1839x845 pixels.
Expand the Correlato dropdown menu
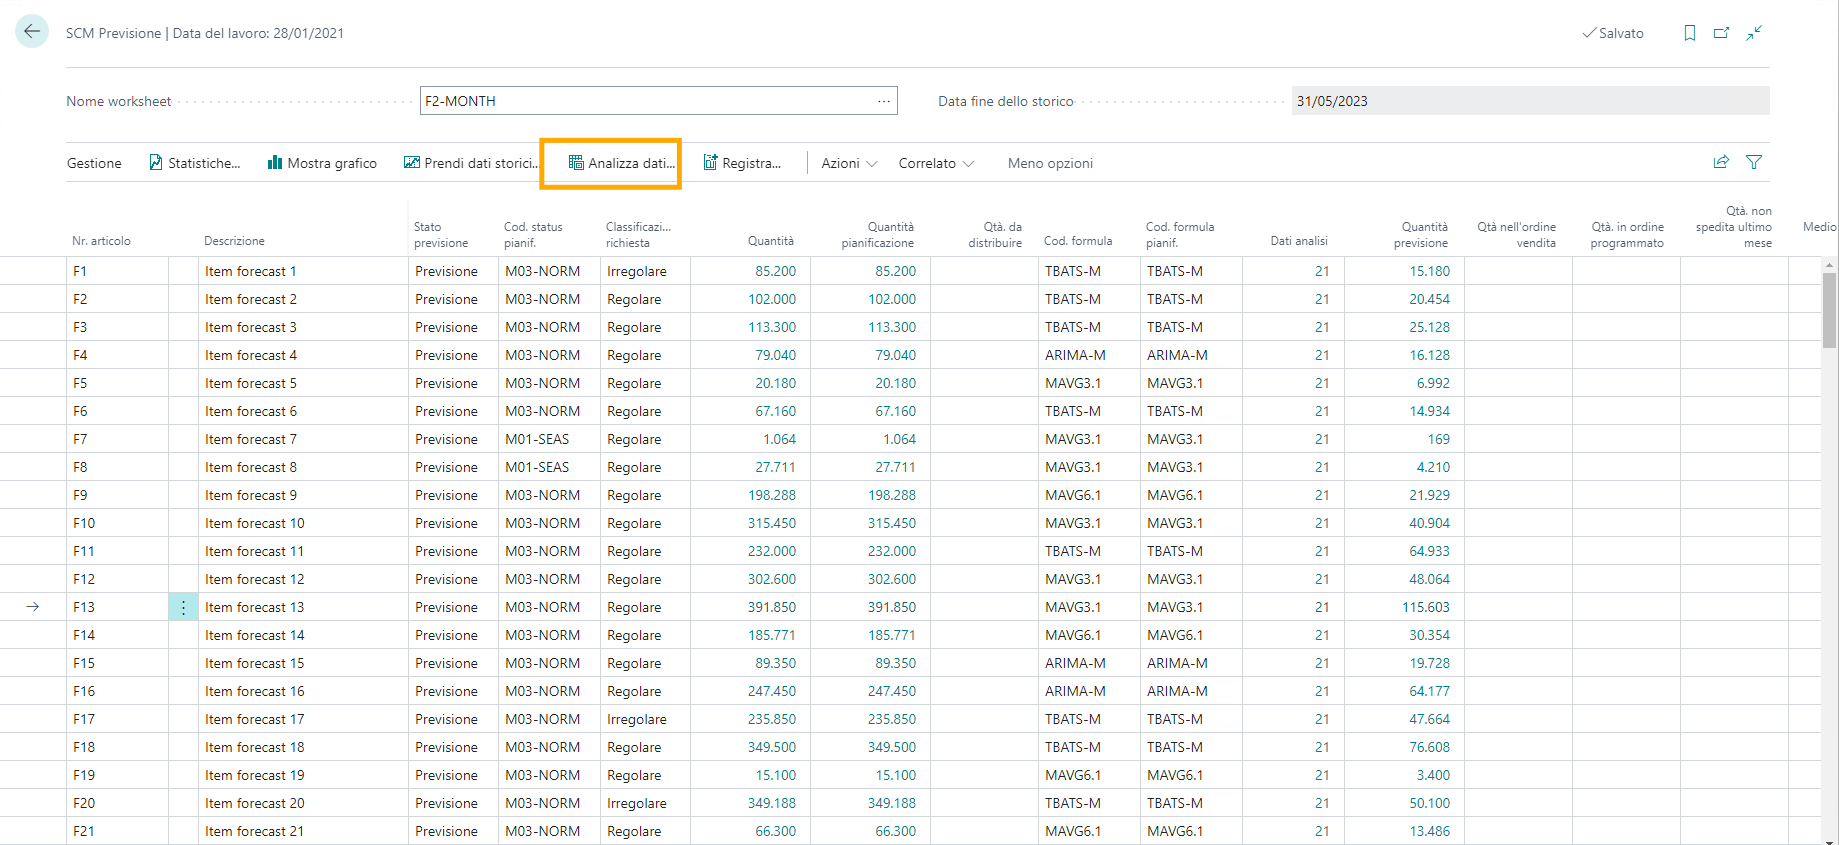pyautogui.click(x=936, y=163)
